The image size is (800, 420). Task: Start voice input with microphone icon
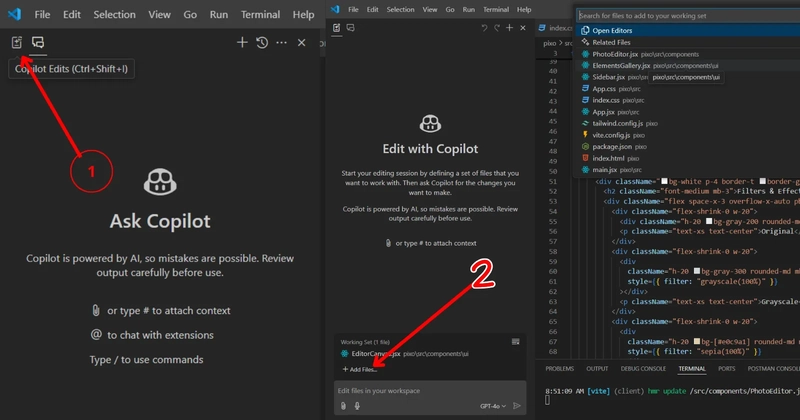click(357, 406)
